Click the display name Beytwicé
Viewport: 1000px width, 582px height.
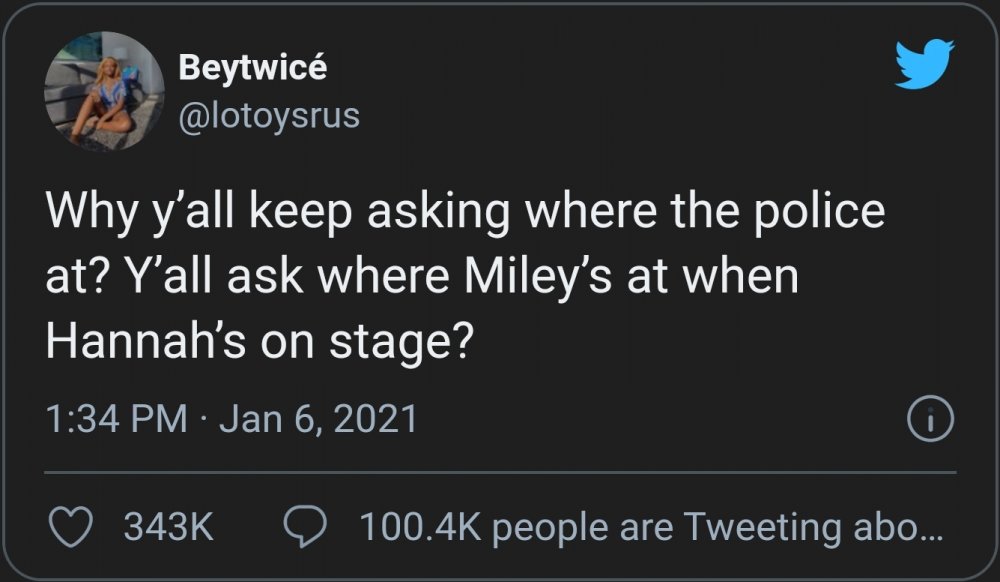(253, 68)
